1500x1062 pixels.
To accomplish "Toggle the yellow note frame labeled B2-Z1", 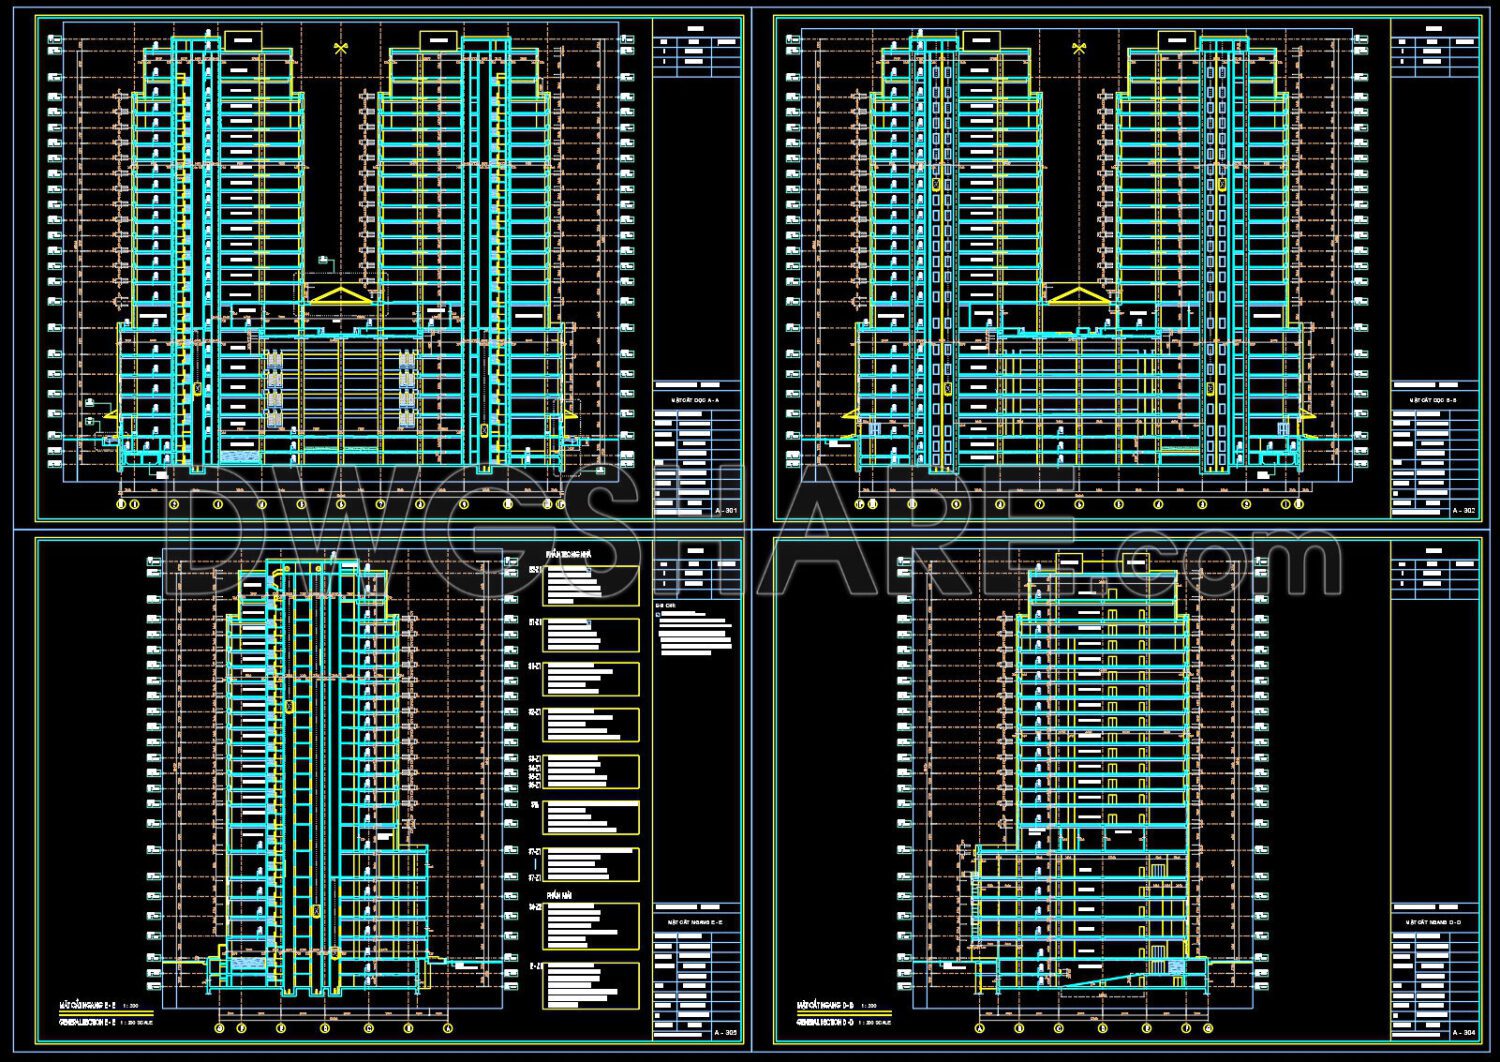I will point(590,585).
